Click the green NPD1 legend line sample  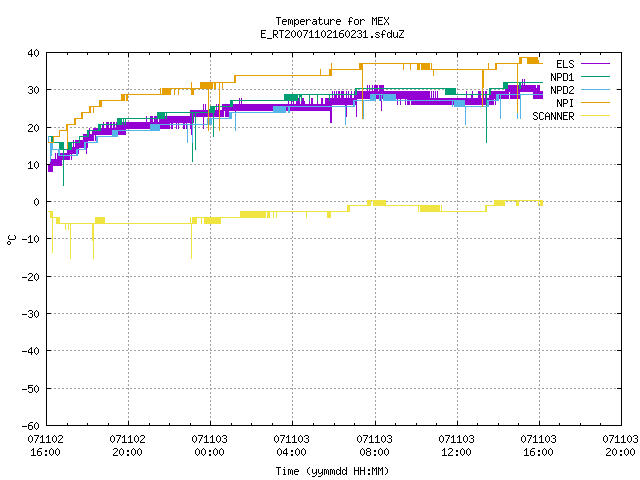tap(595, 77)
